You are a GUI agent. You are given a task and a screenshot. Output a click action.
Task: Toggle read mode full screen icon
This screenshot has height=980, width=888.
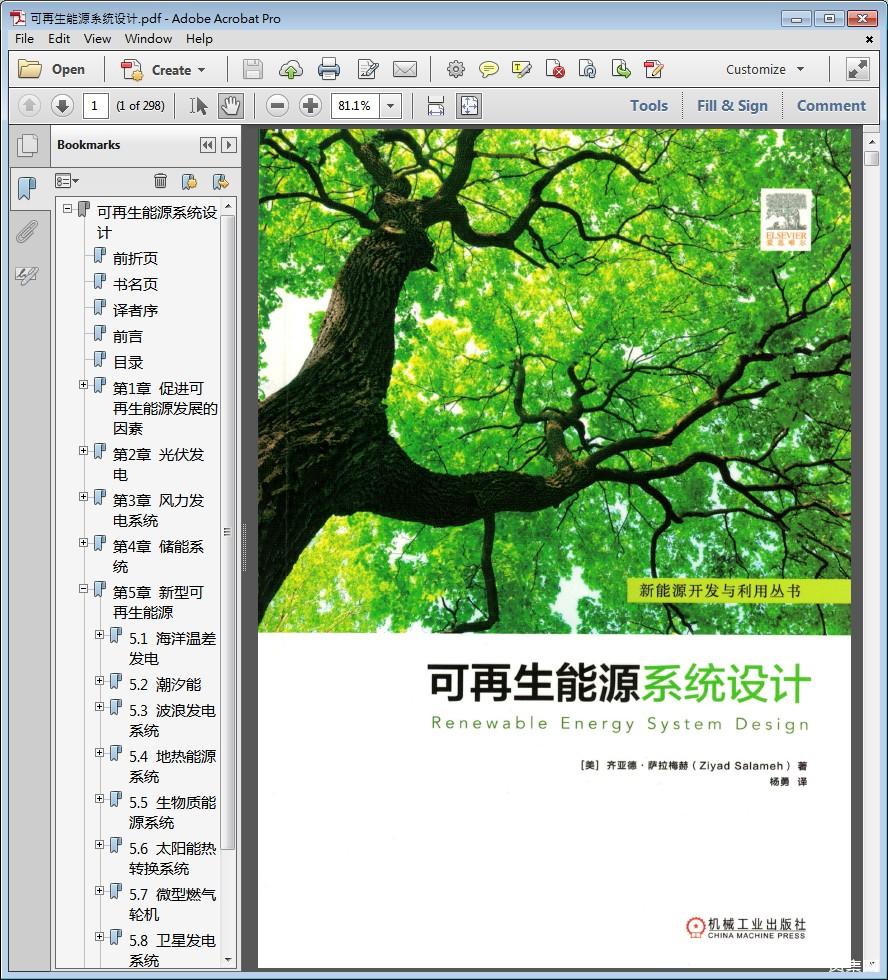(858, 69)
